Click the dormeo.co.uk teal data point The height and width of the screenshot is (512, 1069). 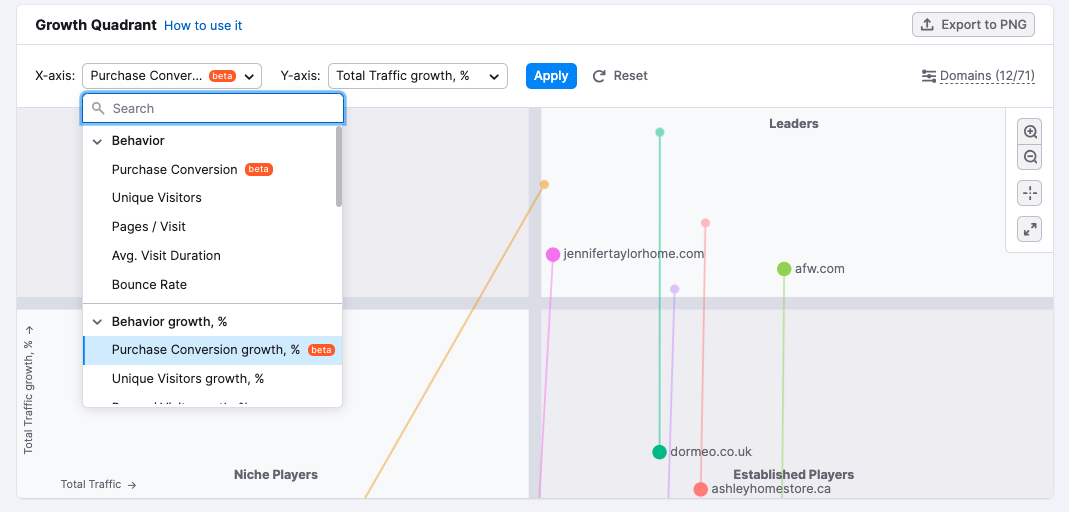coord(659,452)
